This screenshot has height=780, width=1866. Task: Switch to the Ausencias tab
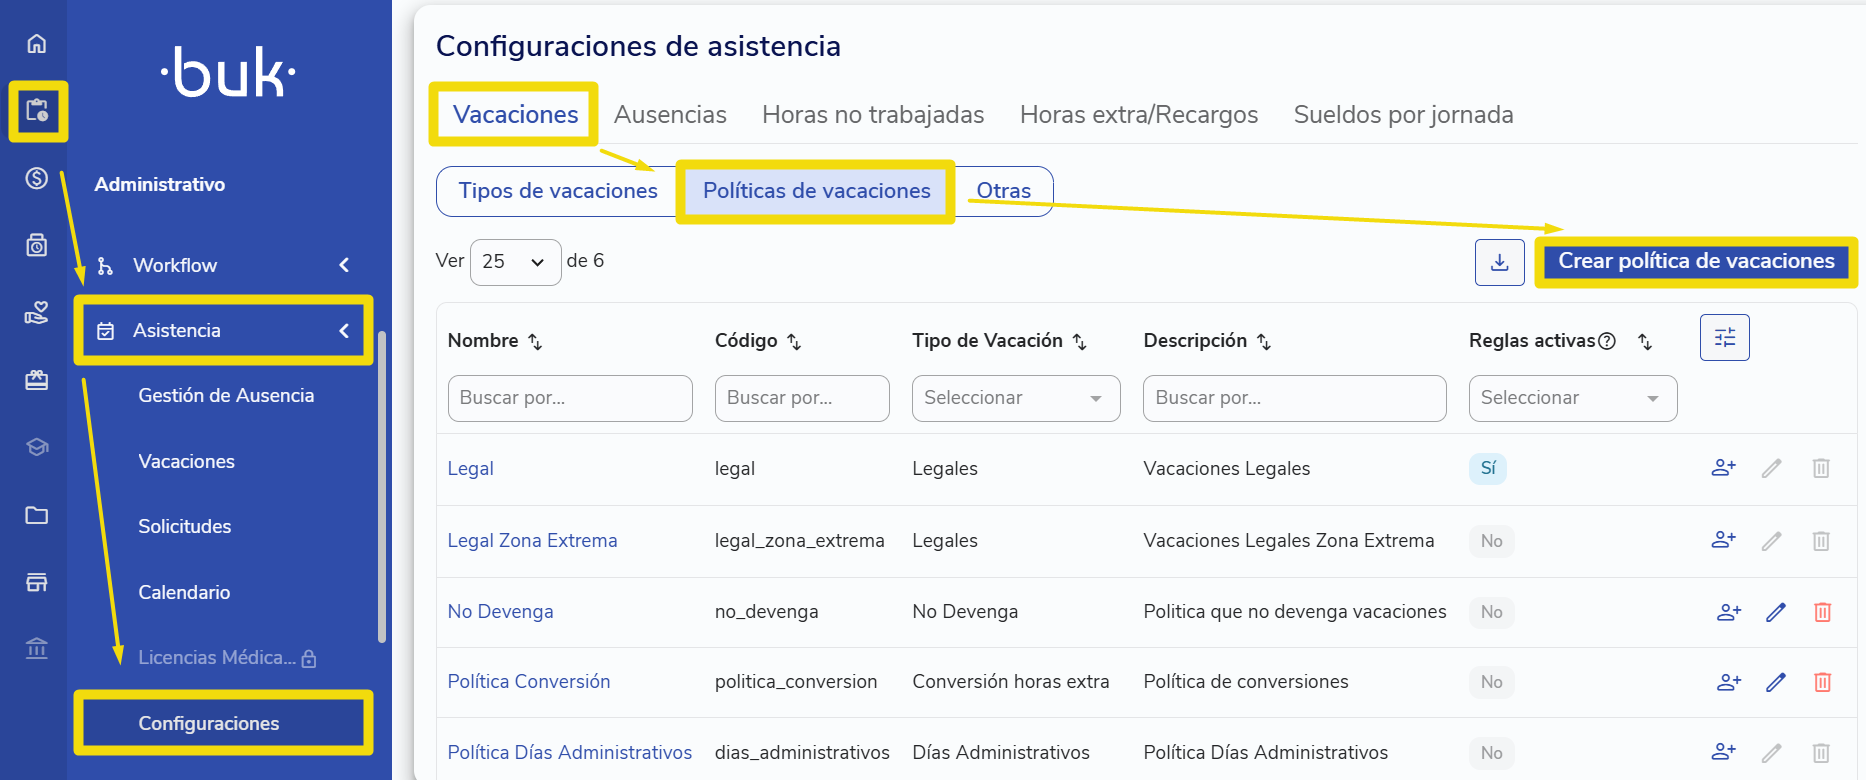pyautogui.click(x=670, y=115)
